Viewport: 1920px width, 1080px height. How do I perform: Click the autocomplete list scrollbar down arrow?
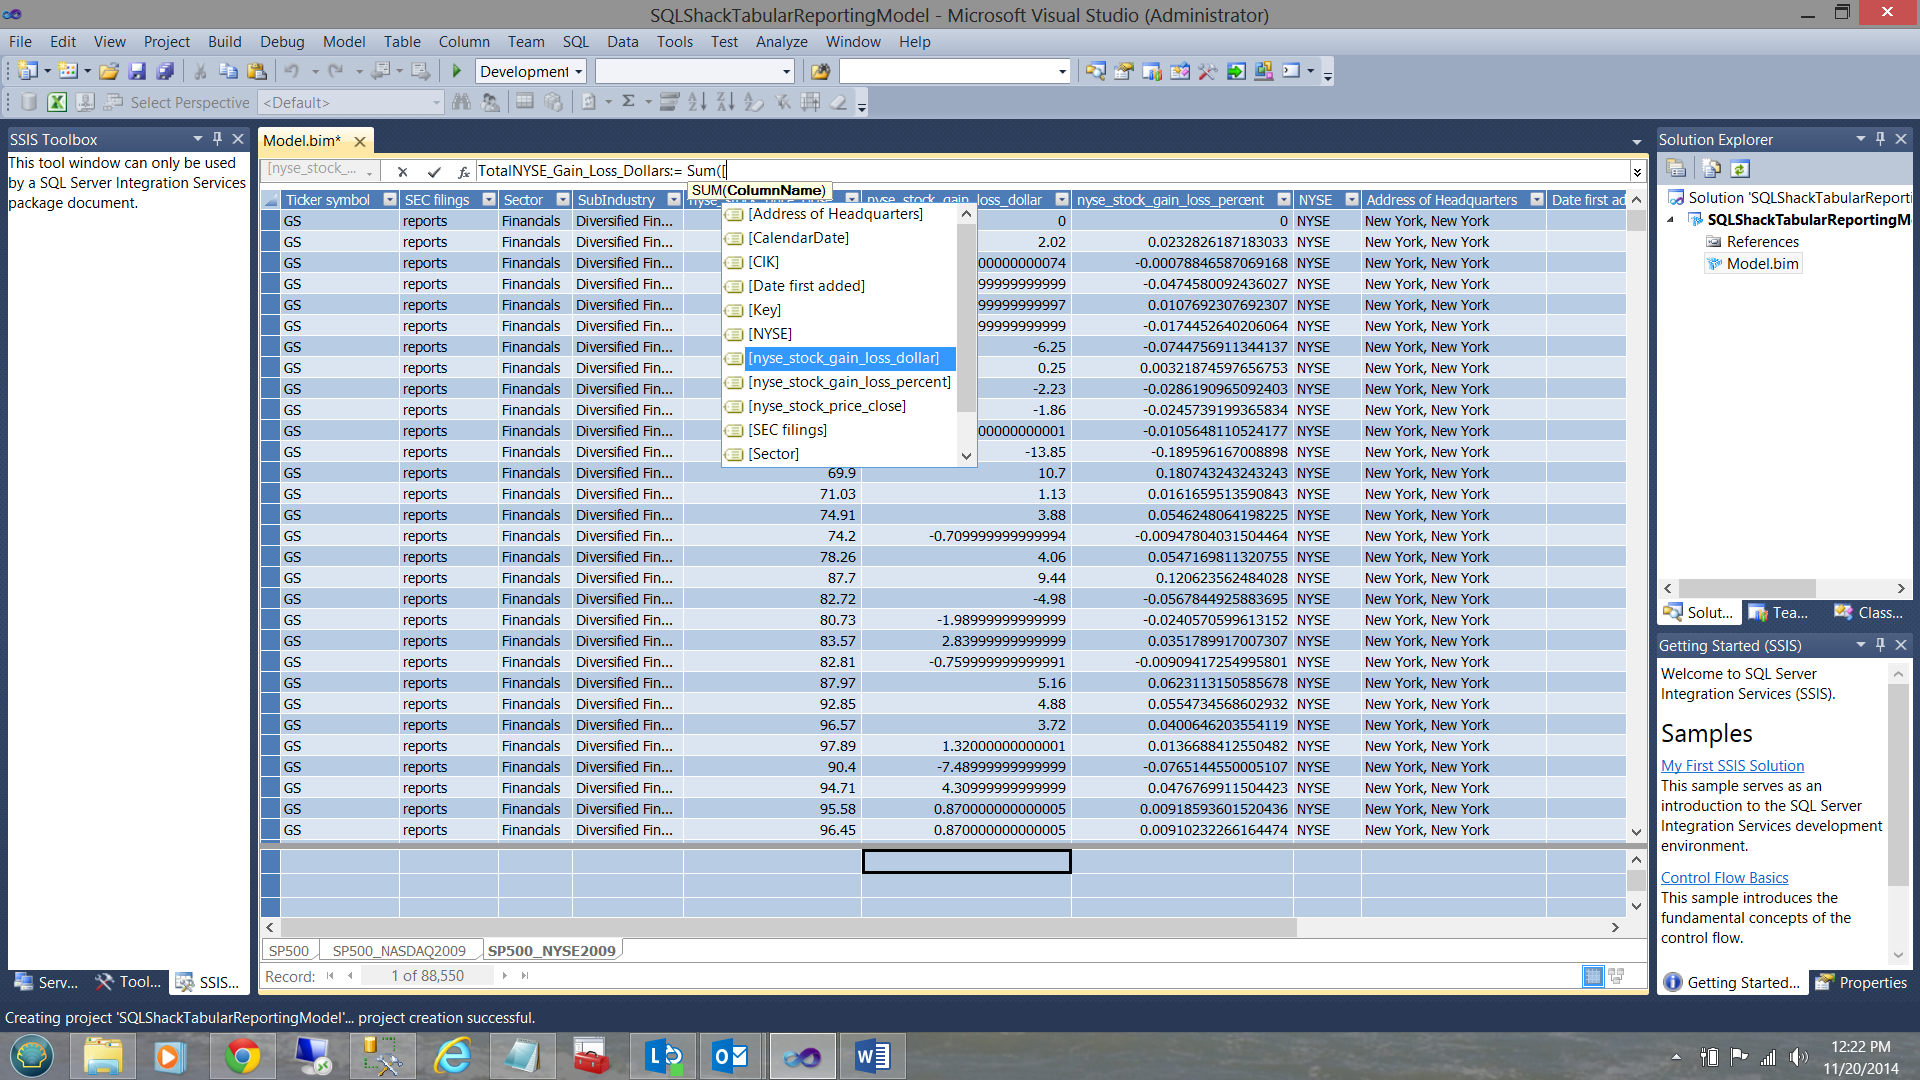click(x=966, y=455)
